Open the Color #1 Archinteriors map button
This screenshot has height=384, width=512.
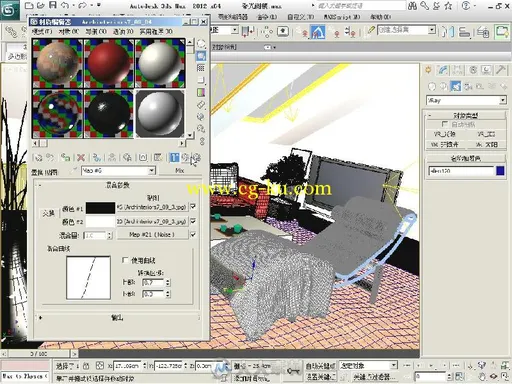pyautogui.click(x=152, y=207)
